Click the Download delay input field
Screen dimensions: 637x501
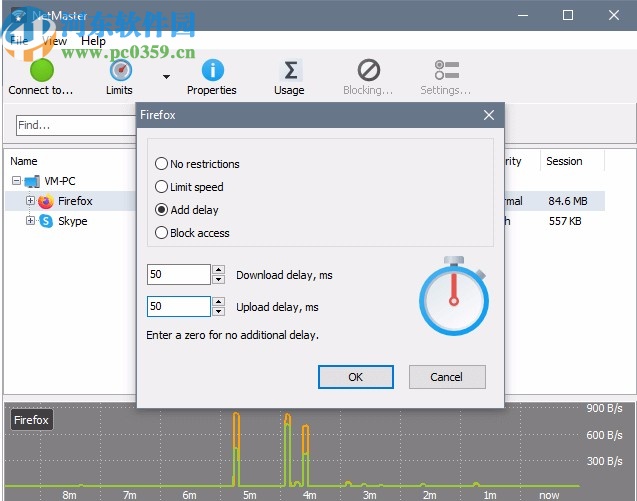click(x=179, y=274)
